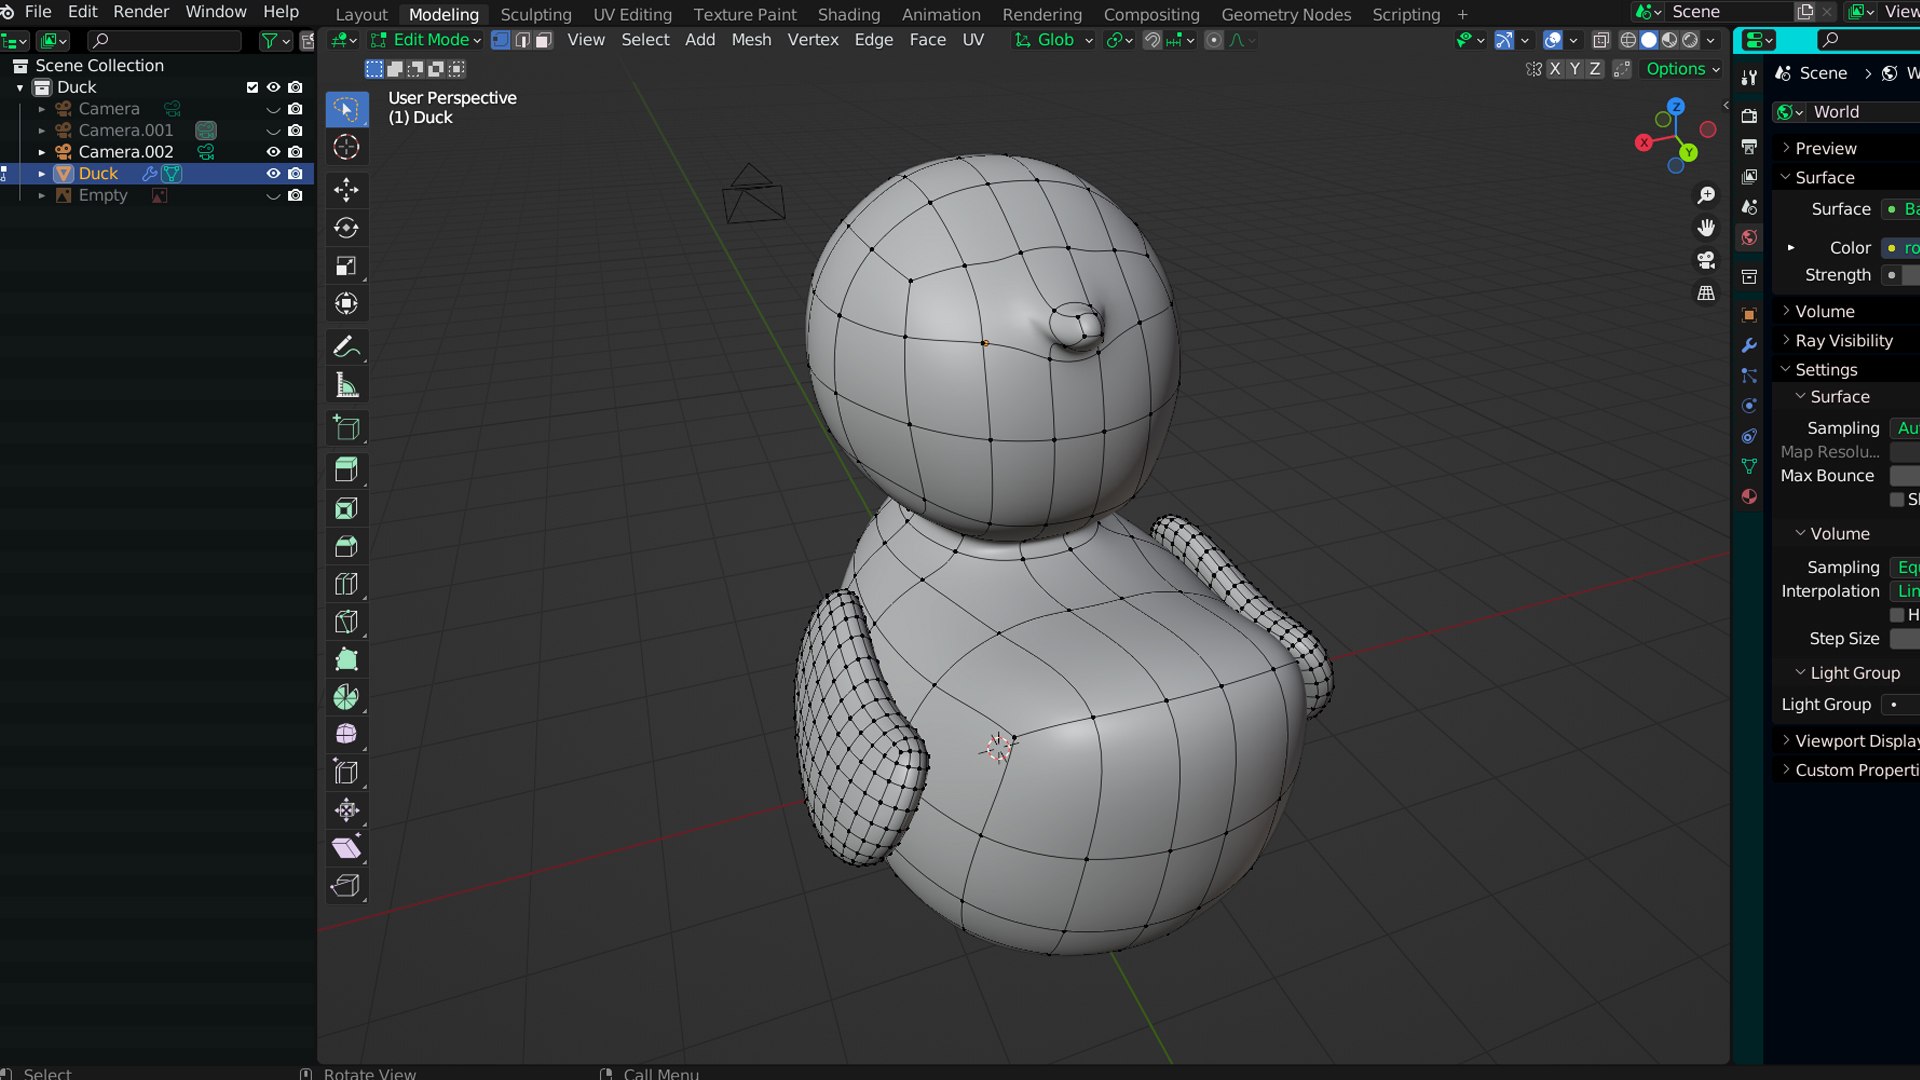Switch to the Sculpting workspace tab
Viewport: 1920px width, 1080px height.
pos(536,14)
